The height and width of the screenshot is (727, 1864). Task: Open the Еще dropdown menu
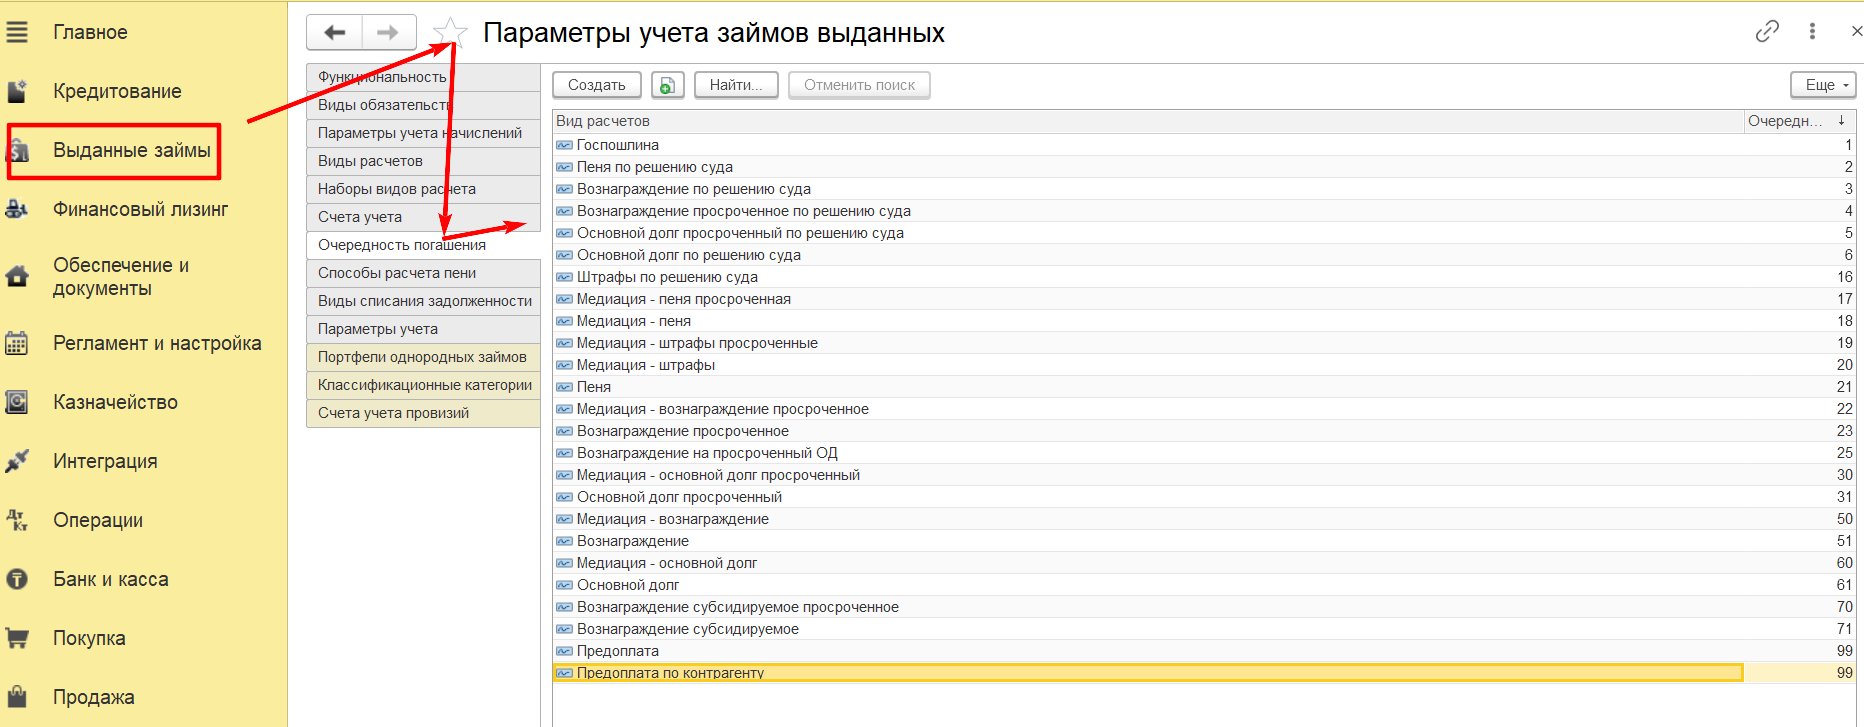click(1823, 85)
